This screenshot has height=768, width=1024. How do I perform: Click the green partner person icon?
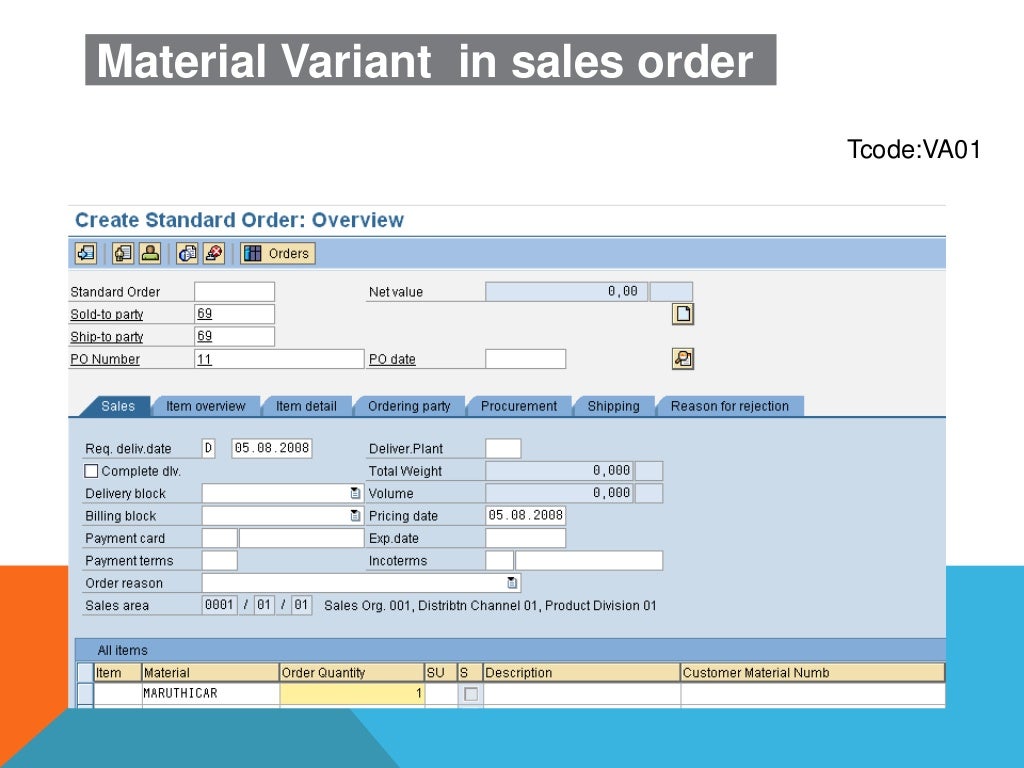[150, 253]
